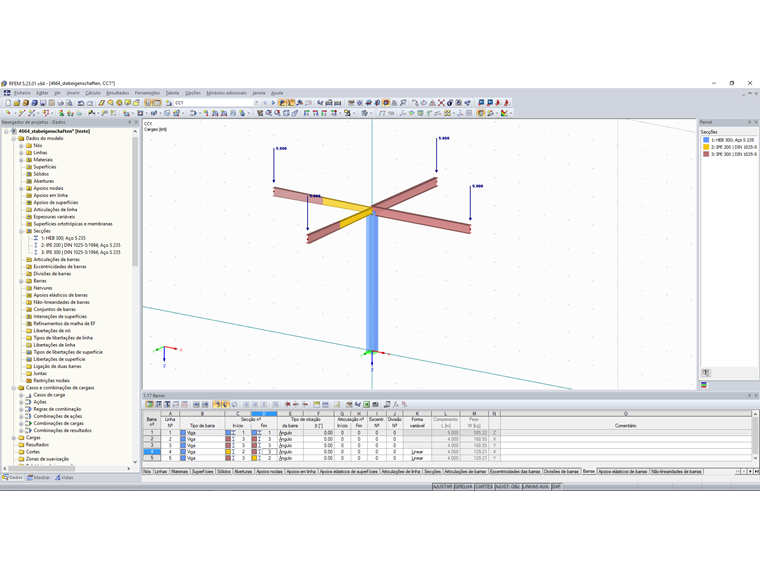Toggle the AJUSTAR snap mode in status bar
The height and width of the screenshot is (570, 760).
point(443,486)
